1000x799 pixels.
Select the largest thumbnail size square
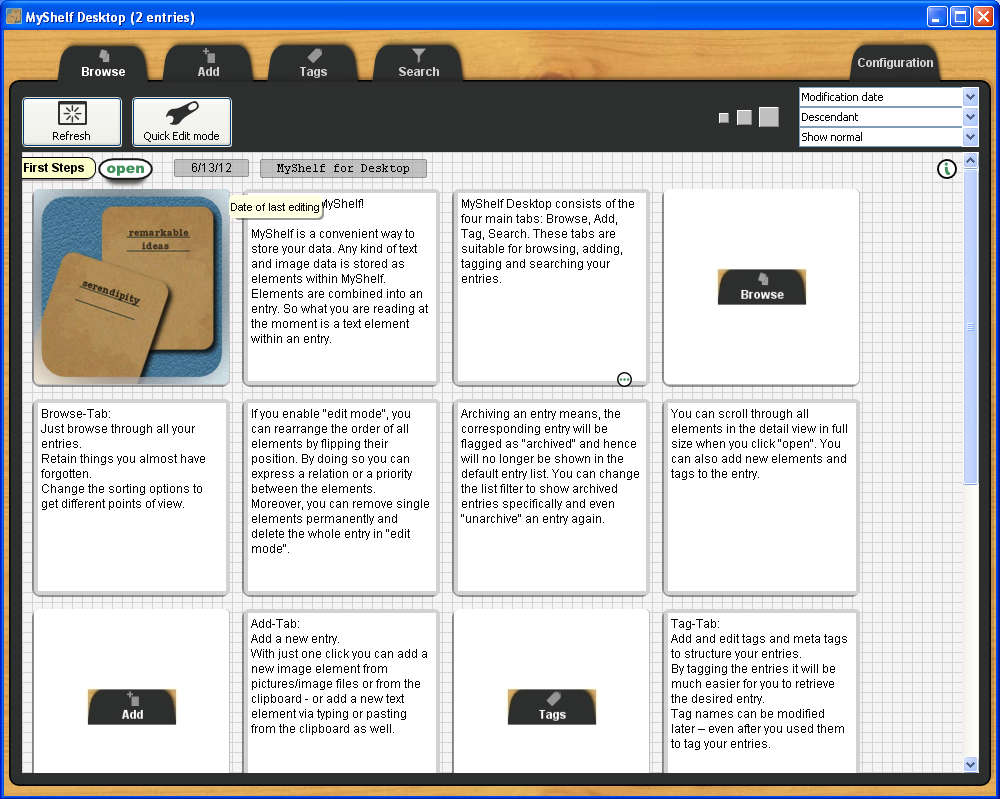[x=768, y=117]
